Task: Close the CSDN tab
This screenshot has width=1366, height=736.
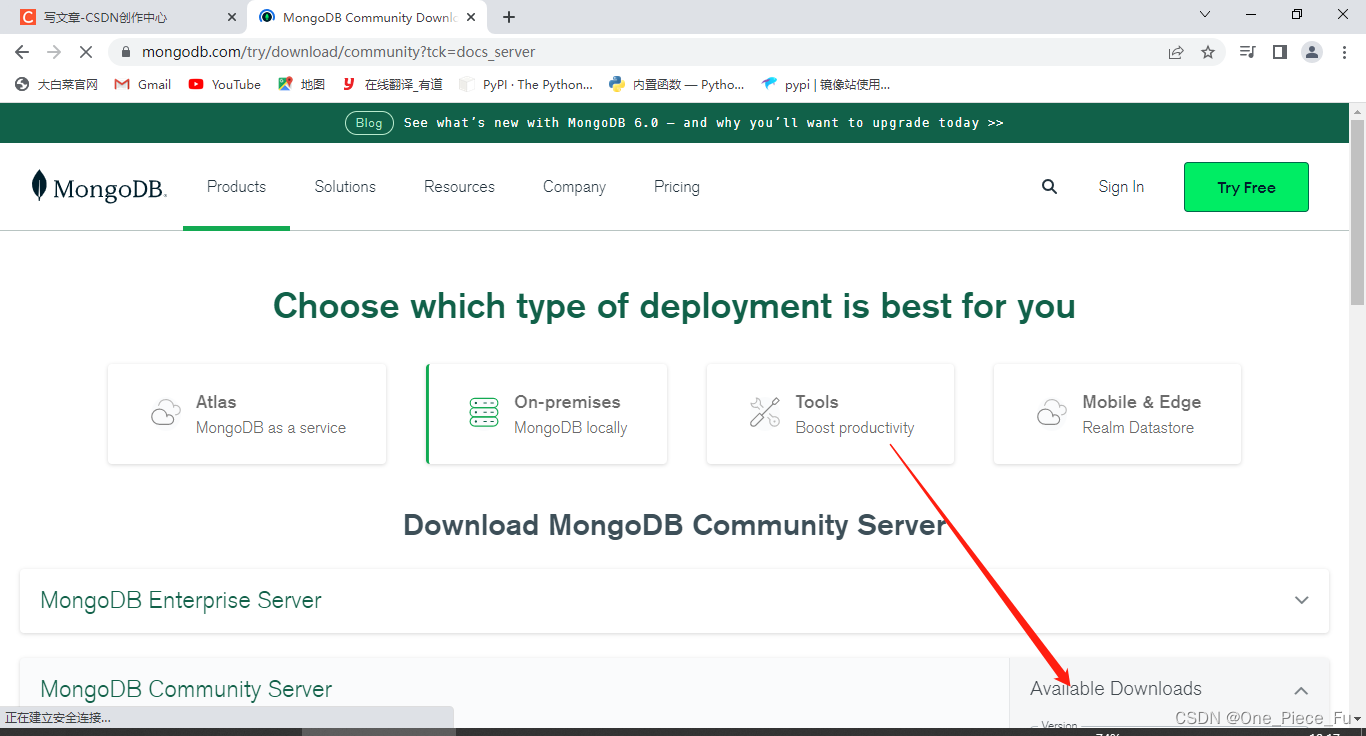Action: tap(232, 17)
